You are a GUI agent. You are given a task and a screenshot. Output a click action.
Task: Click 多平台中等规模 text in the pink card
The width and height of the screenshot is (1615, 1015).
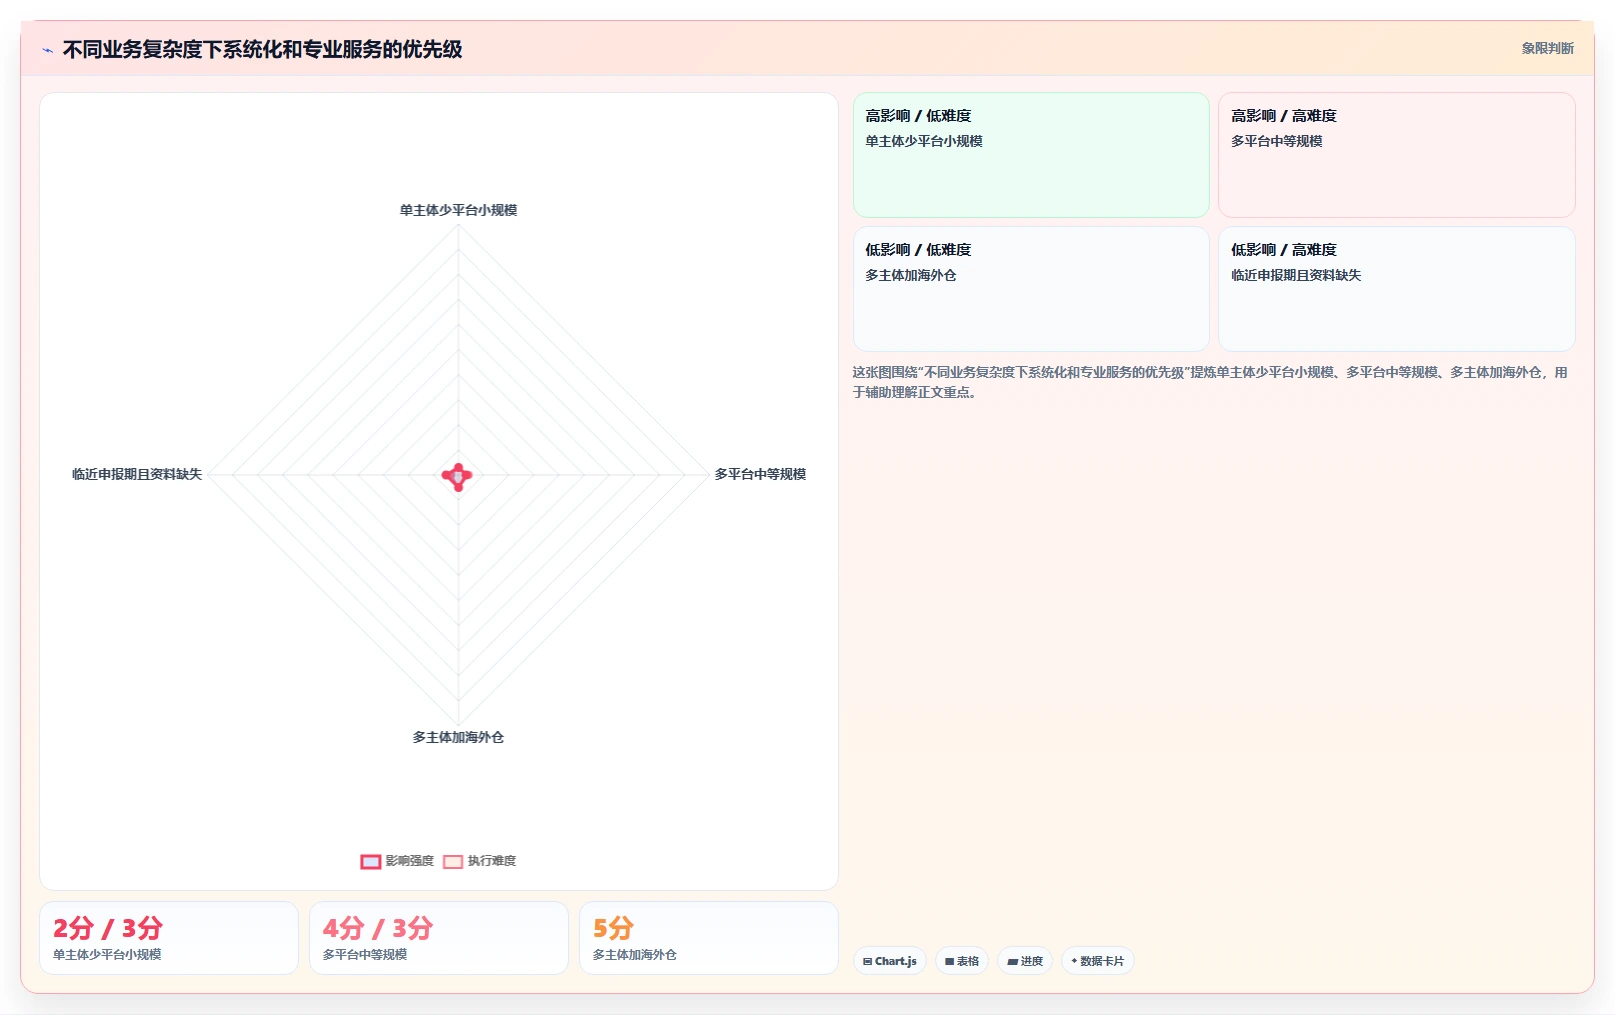[x=1276, y=141]
